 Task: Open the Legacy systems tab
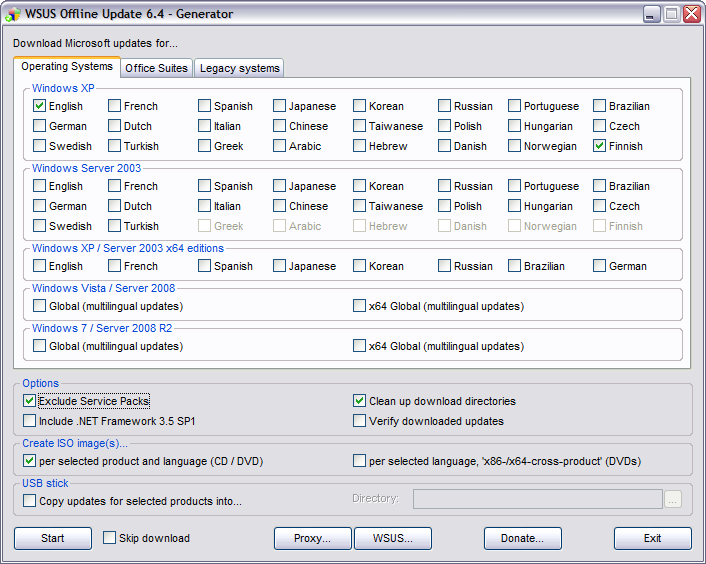click(240, 68)
